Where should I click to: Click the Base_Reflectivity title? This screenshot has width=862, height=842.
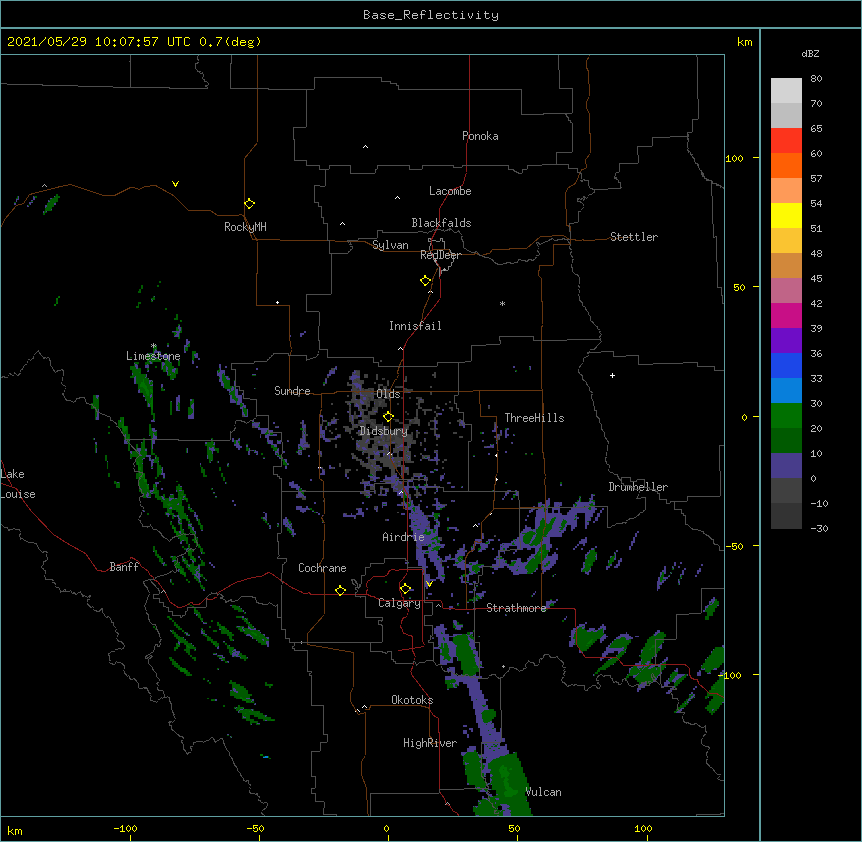(431, 15)
